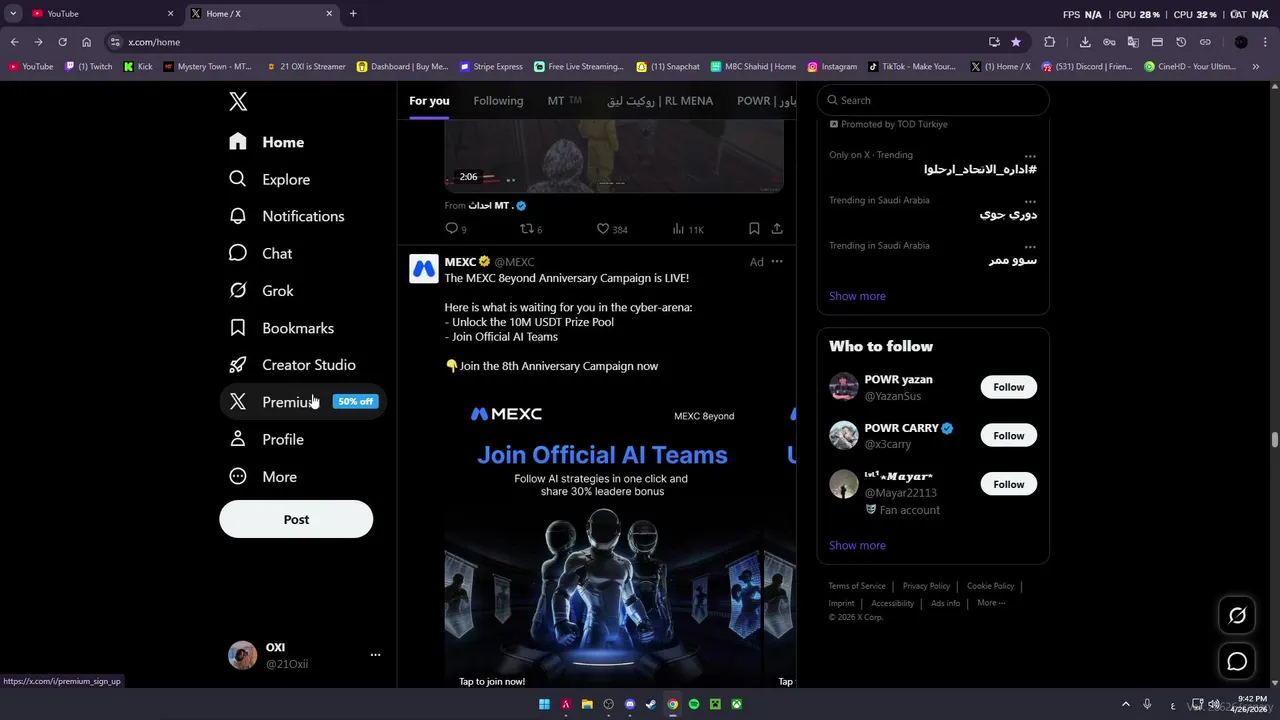Switch to the For you tab

[x=429, y=101]
